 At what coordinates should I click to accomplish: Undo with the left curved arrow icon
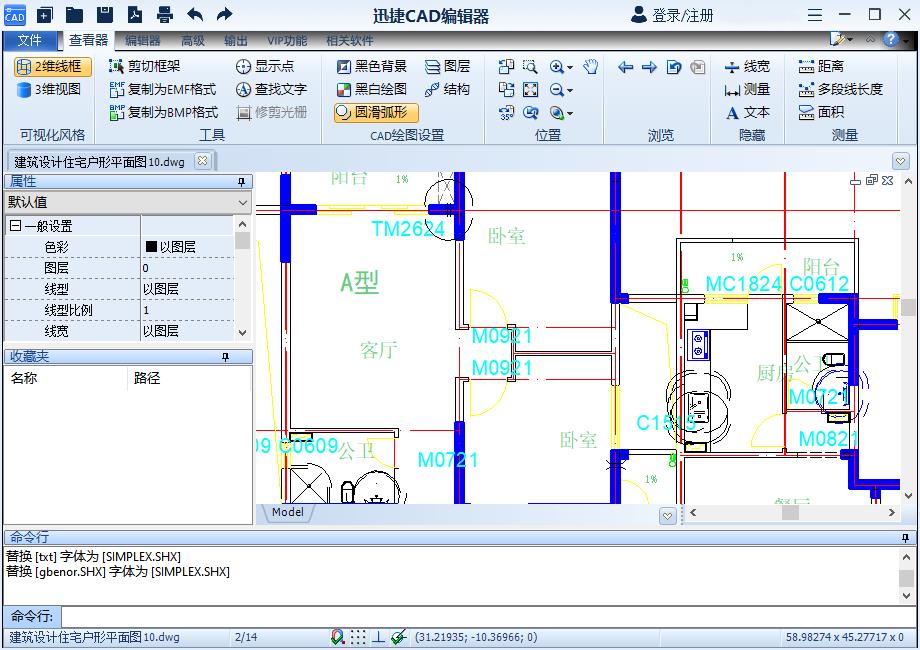tap(195, 15)
